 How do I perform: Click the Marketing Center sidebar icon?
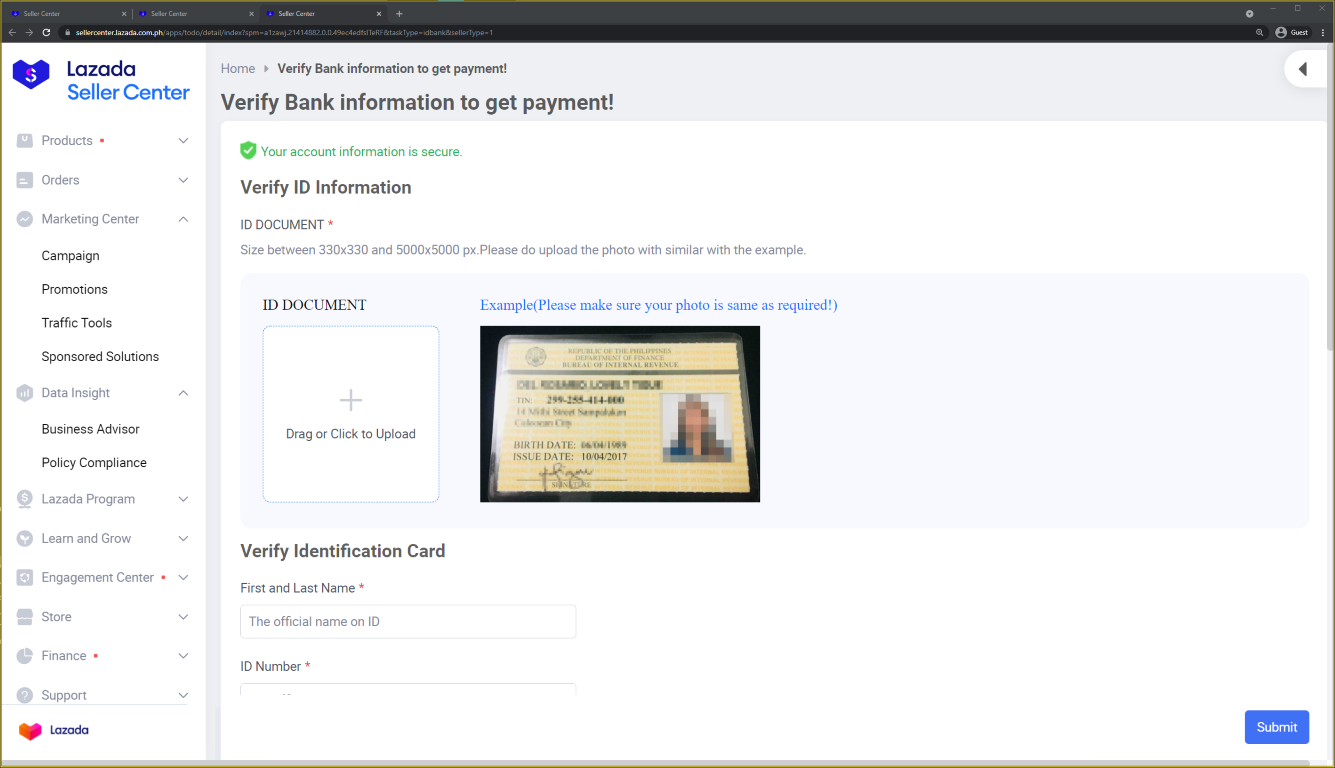[x=25, y=219]
